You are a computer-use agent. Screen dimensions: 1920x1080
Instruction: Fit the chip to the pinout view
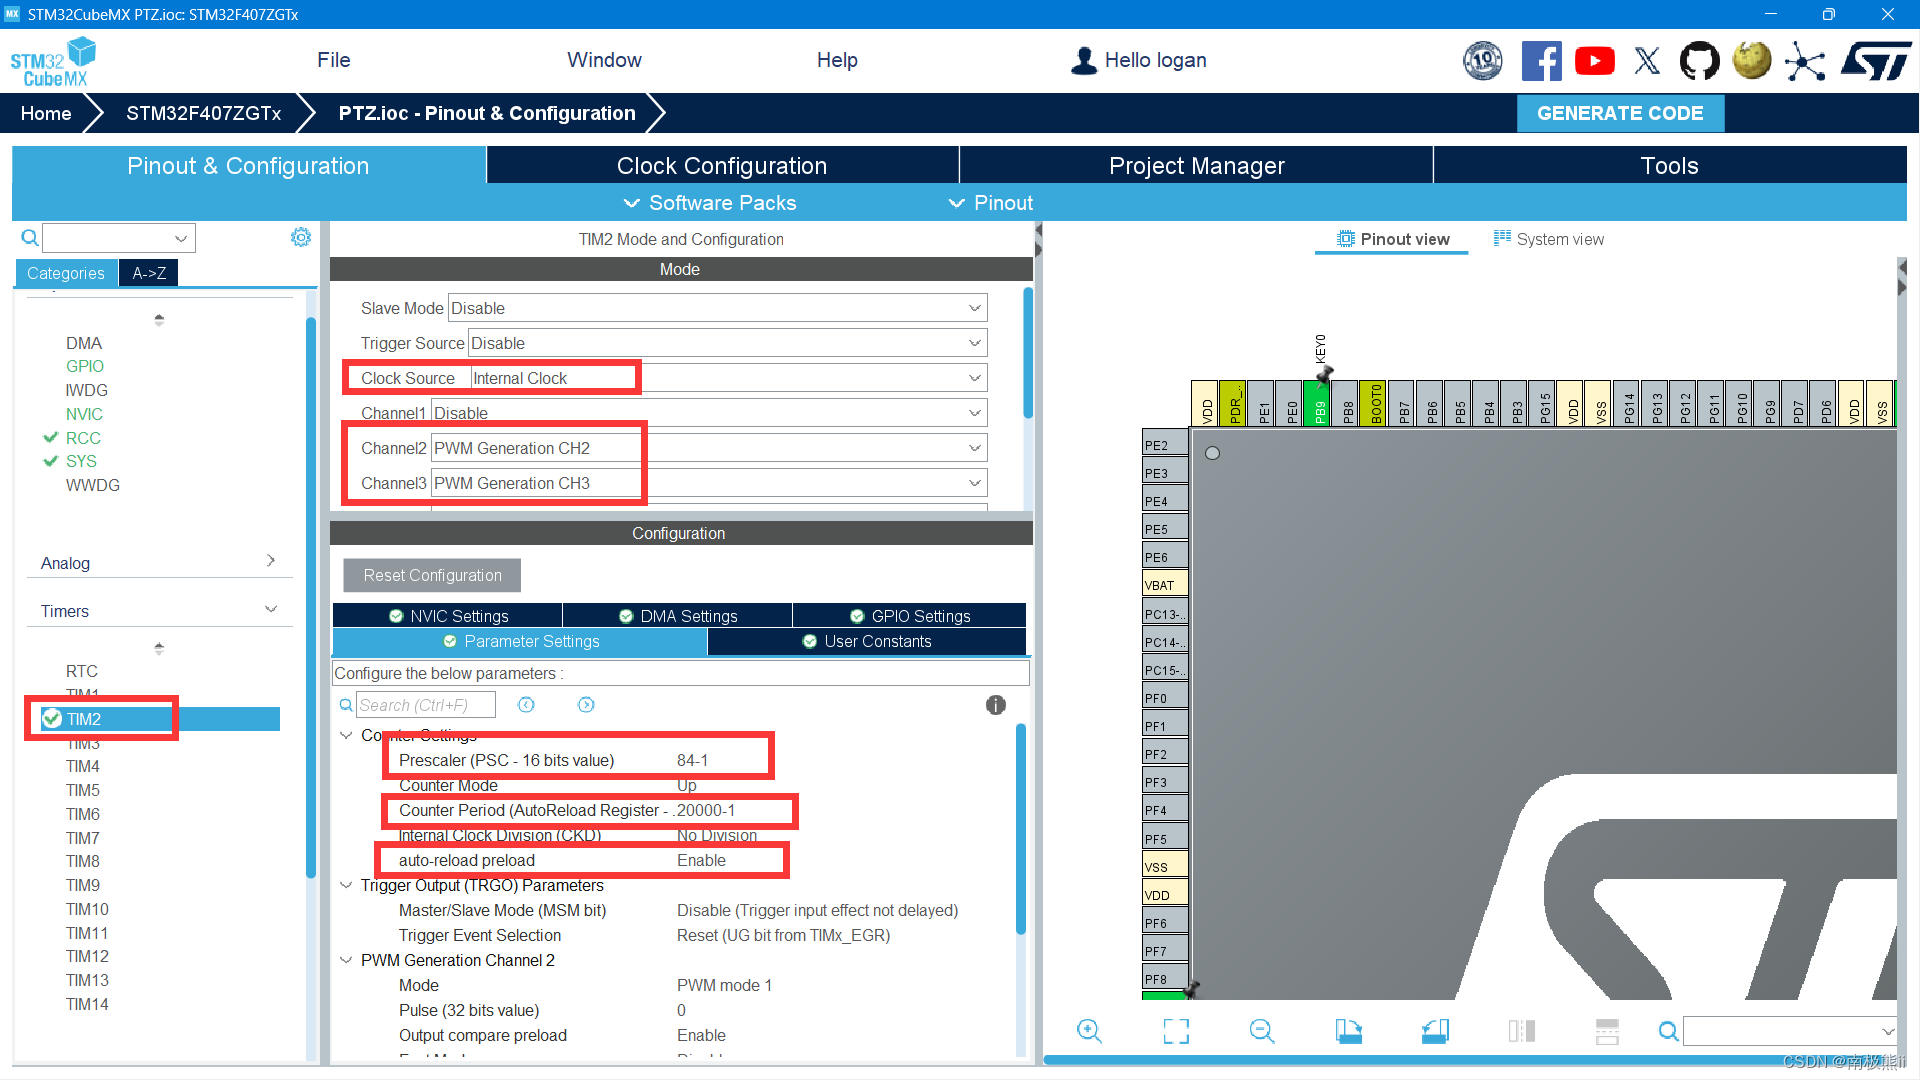1176,1031
